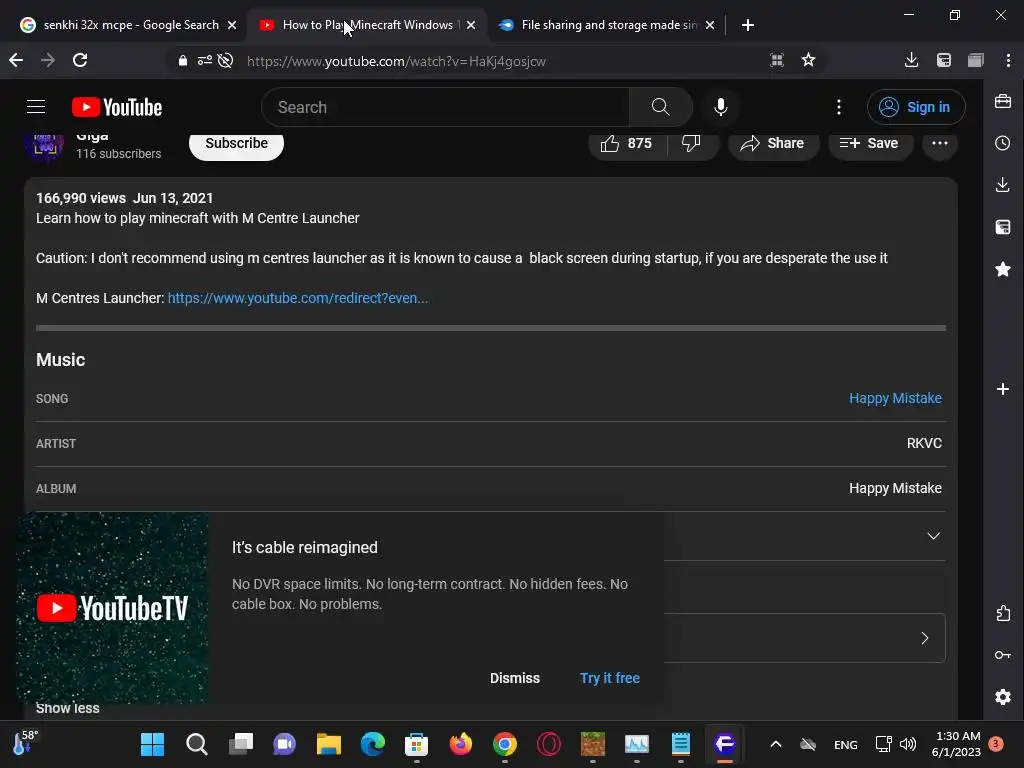This screenshot has height=768, width=1024.
Task: Open a new browser tab with plus button
Action: click(748, 25)
